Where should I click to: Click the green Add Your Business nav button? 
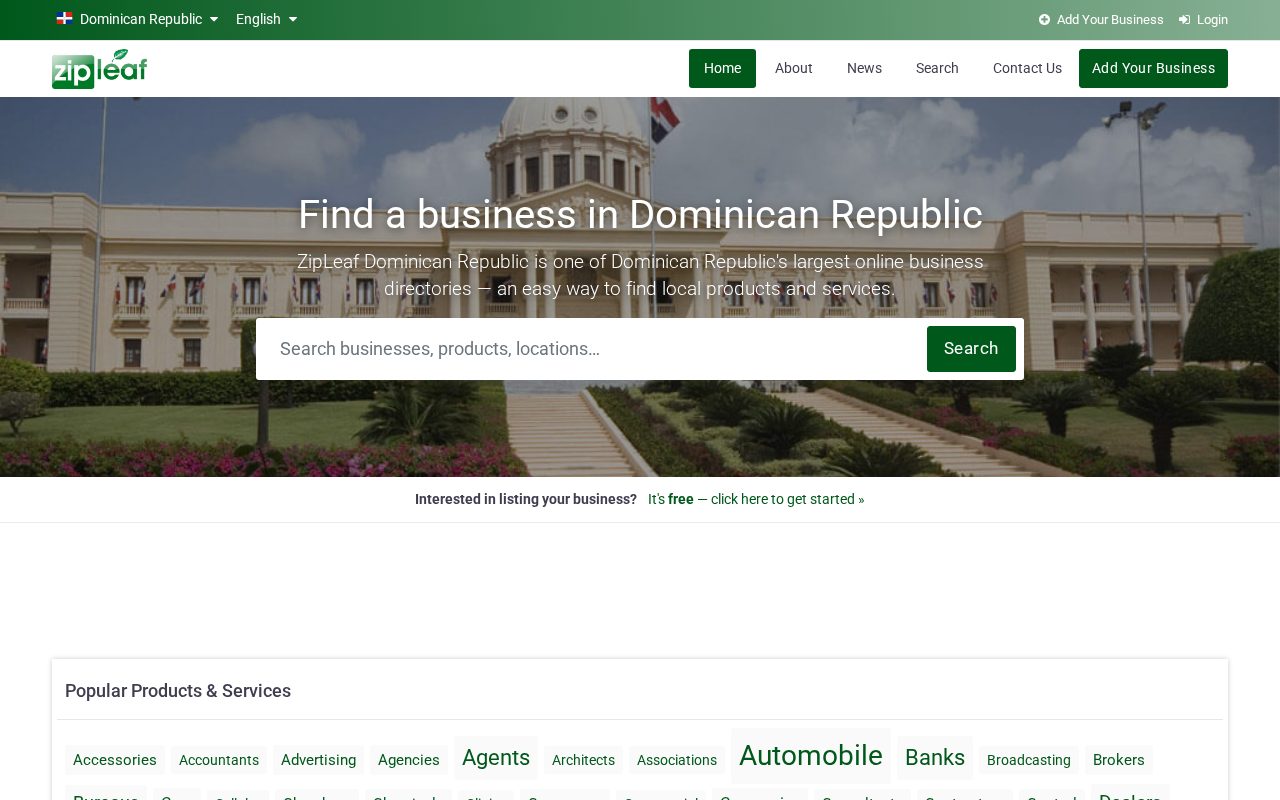click(1153, 68)
